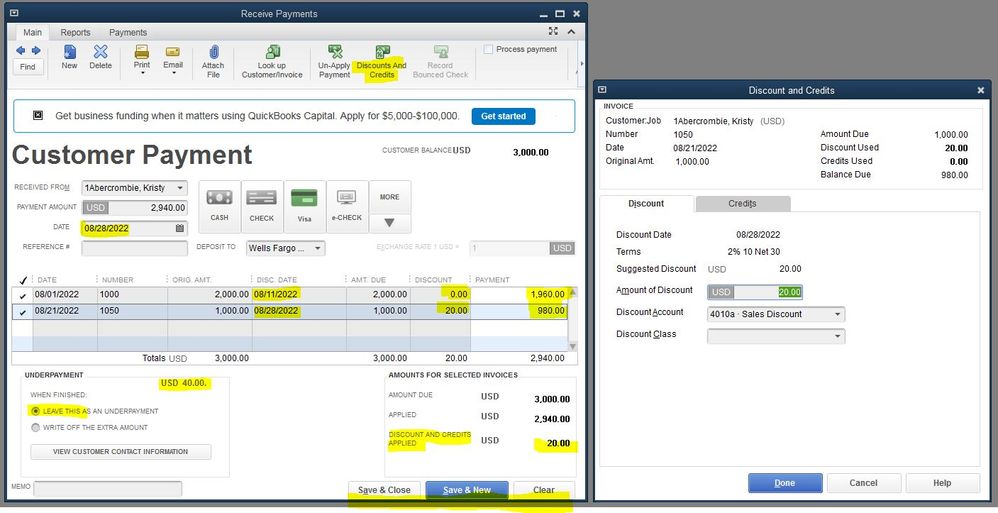Open the Payments tab
Image resolution: width=998 pixels, height=513 pixels.
point(128,32)
